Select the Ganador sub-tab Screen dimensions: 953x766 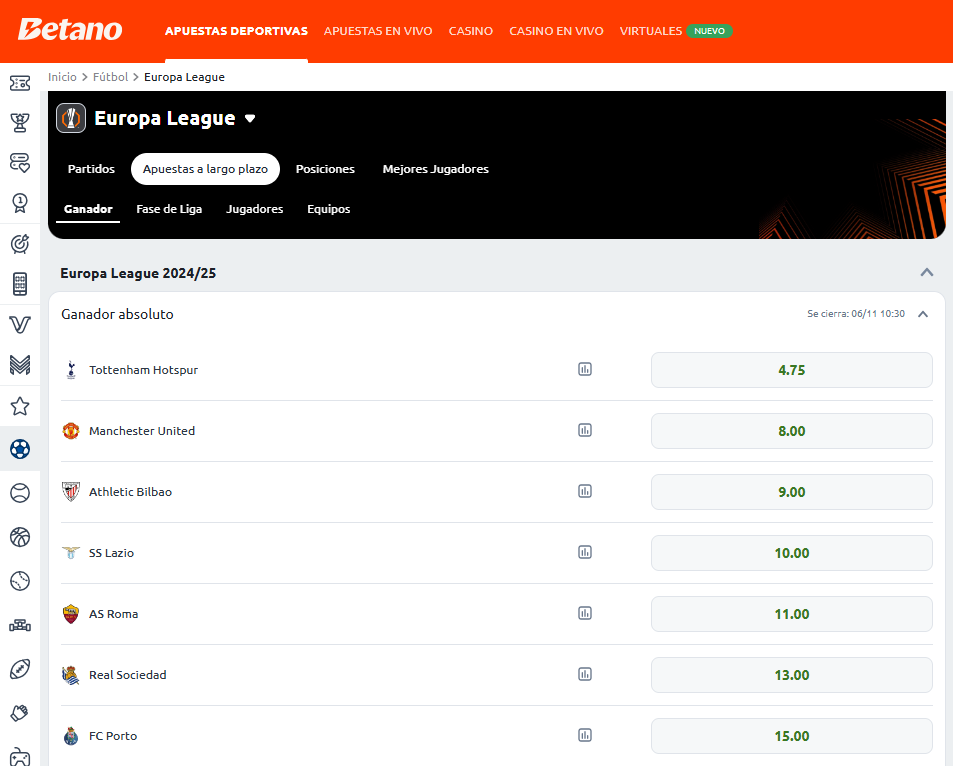point(88,209)
